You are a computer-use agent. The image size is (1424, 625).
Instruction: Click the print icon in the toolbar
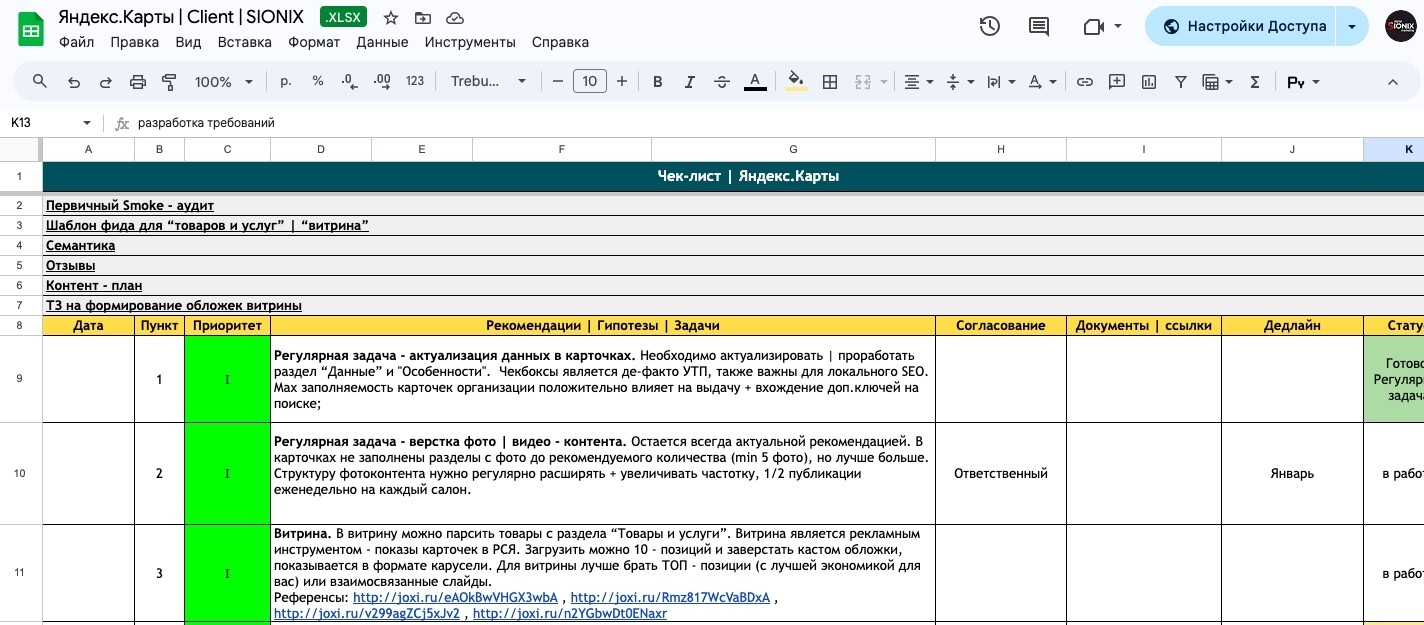[138, 82]
